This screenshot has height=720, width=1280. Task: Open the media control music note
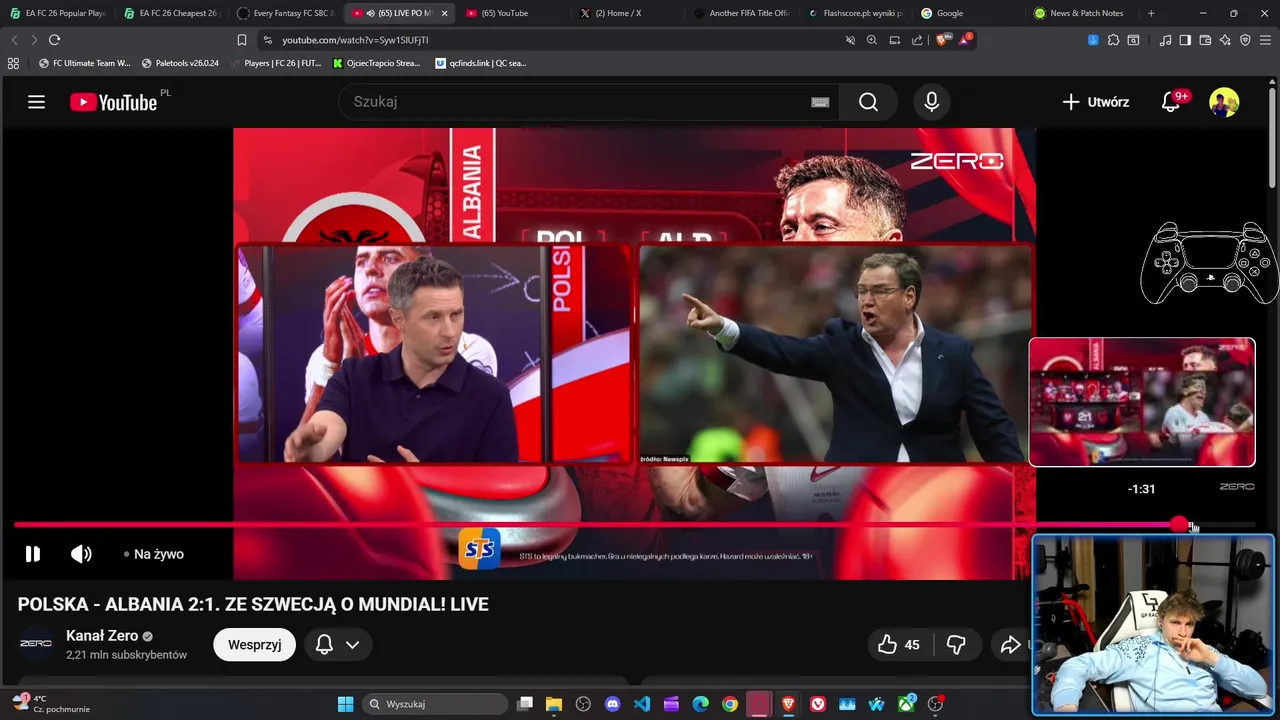click(x=1165, y=40)
